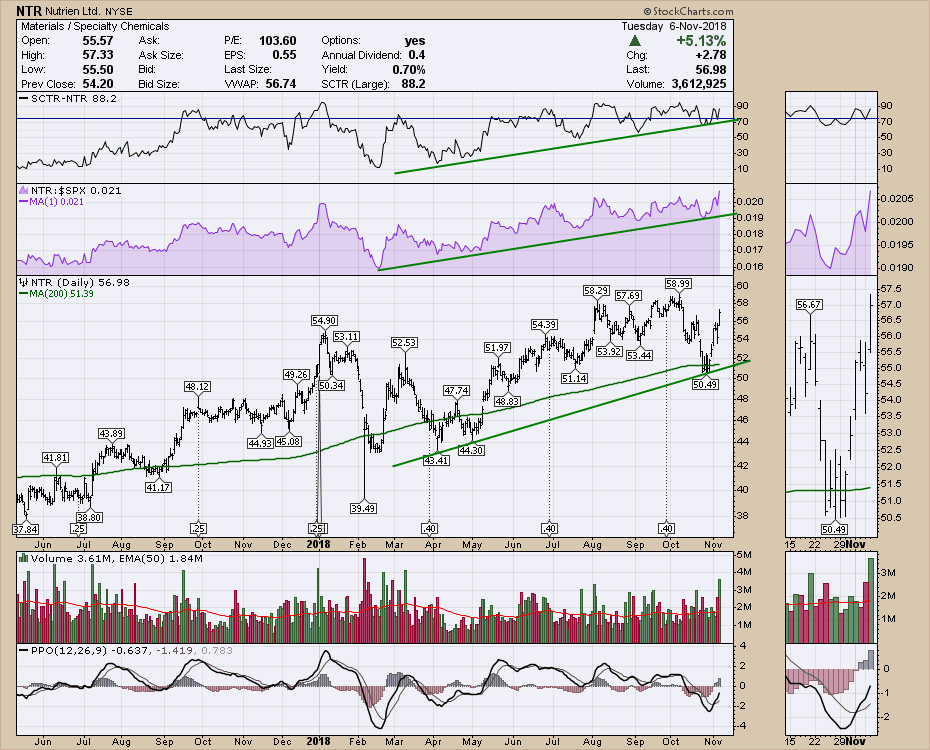Click the Volume value 3,612,925
930x750 pixels.
click(x=699, y=84)
